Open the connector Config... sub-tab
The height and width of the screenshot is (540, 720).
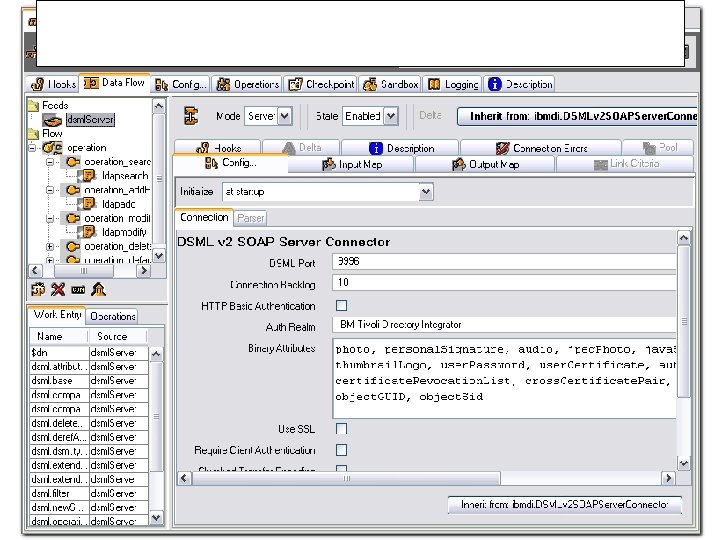click(x=231, y=163)
